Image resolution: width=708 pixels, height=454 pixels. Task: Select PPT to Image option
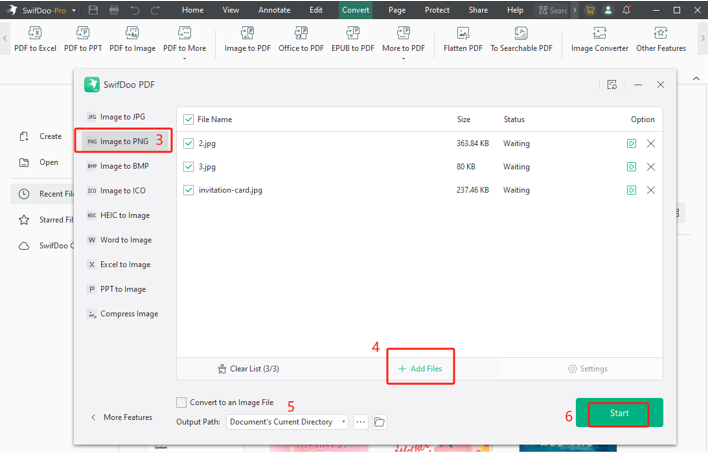(x=123, y=289)
